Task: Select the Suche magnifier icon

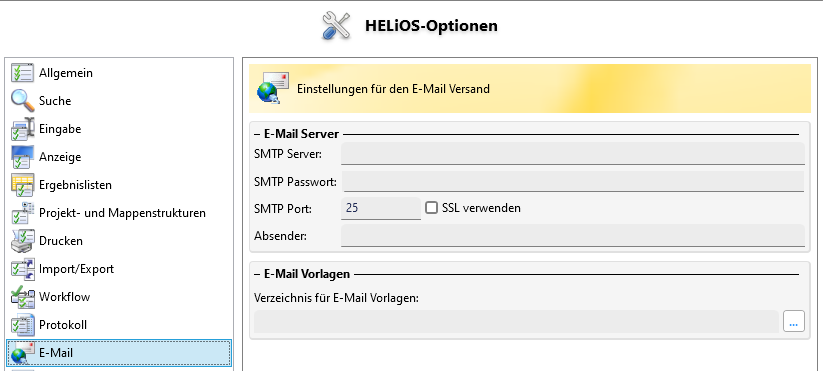Action: (23, 101)
